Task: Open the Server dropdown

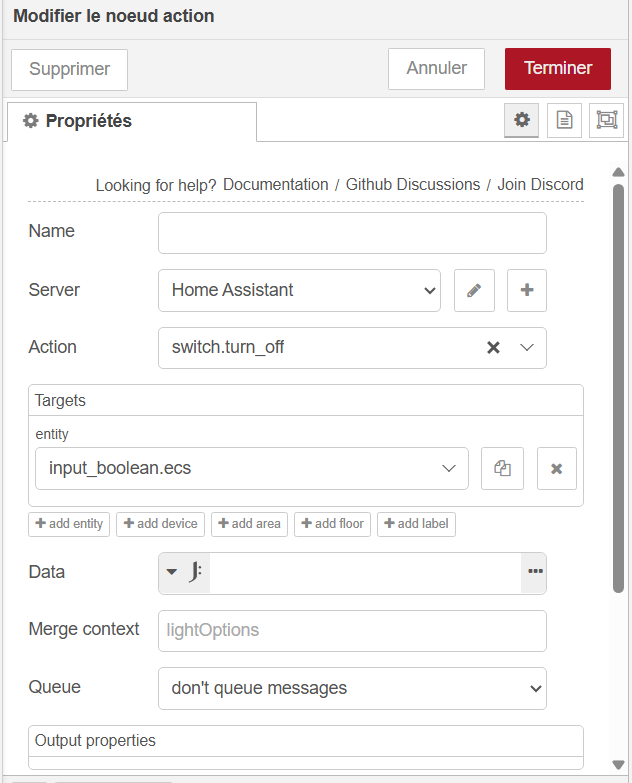Action: [x=300, y=291]
